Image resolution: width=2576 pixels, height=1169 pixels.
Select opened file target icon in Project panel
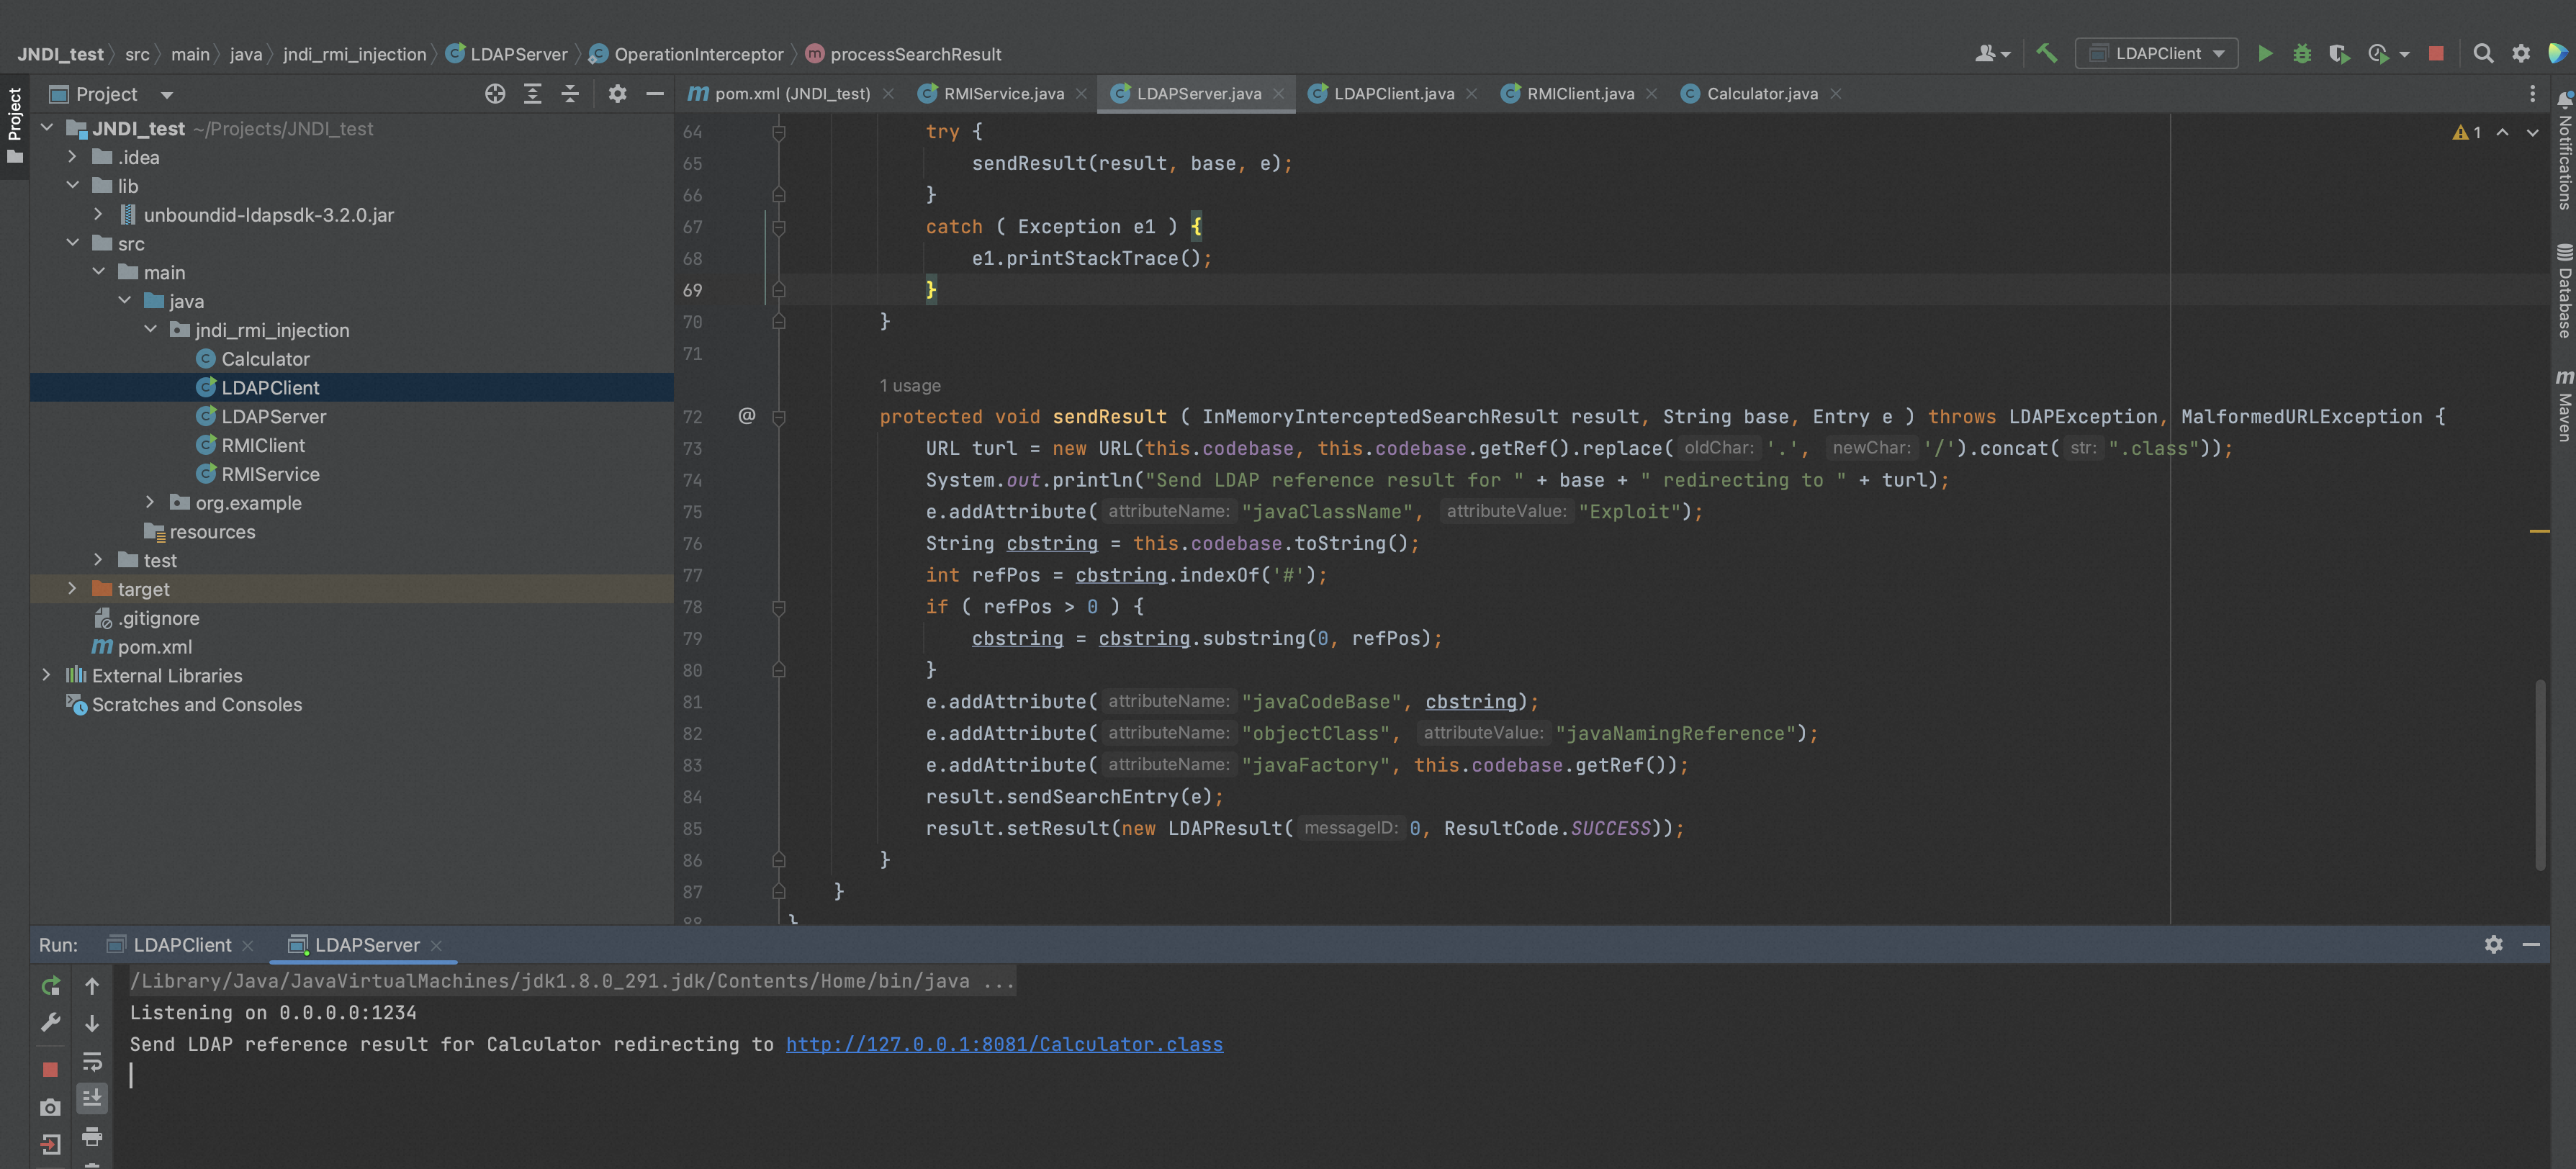(495, 93)
